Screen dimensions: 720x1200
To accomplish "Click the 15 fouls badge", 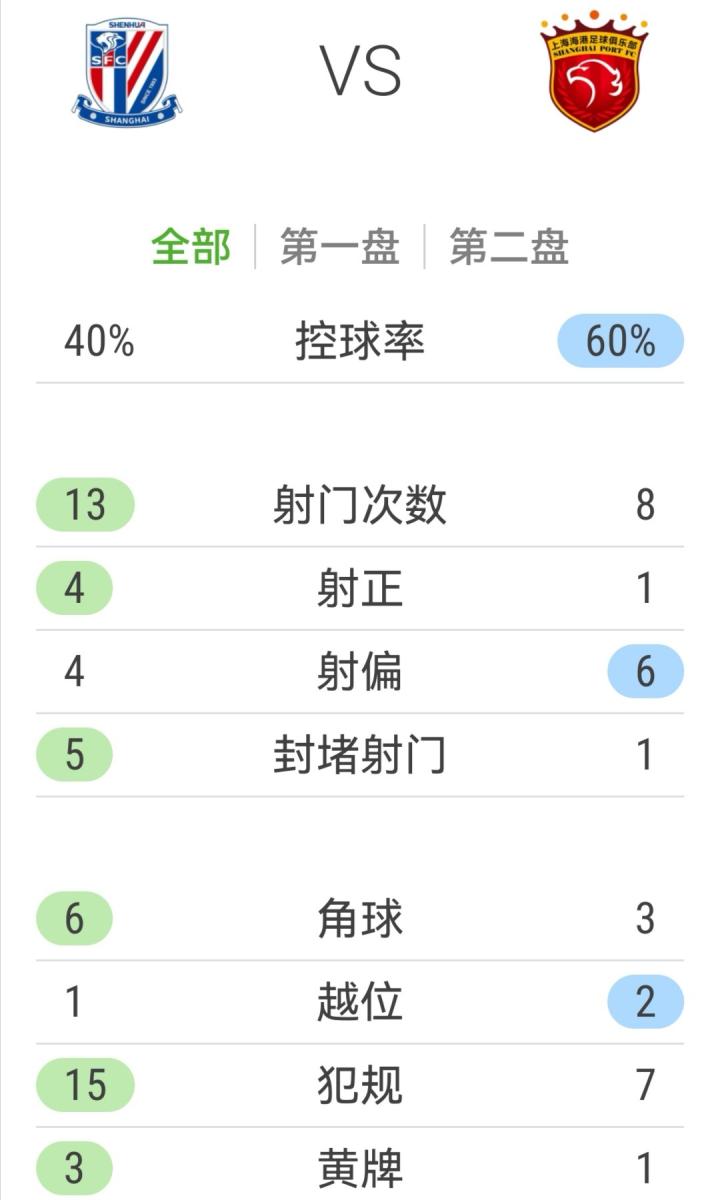I will 85,1084.
